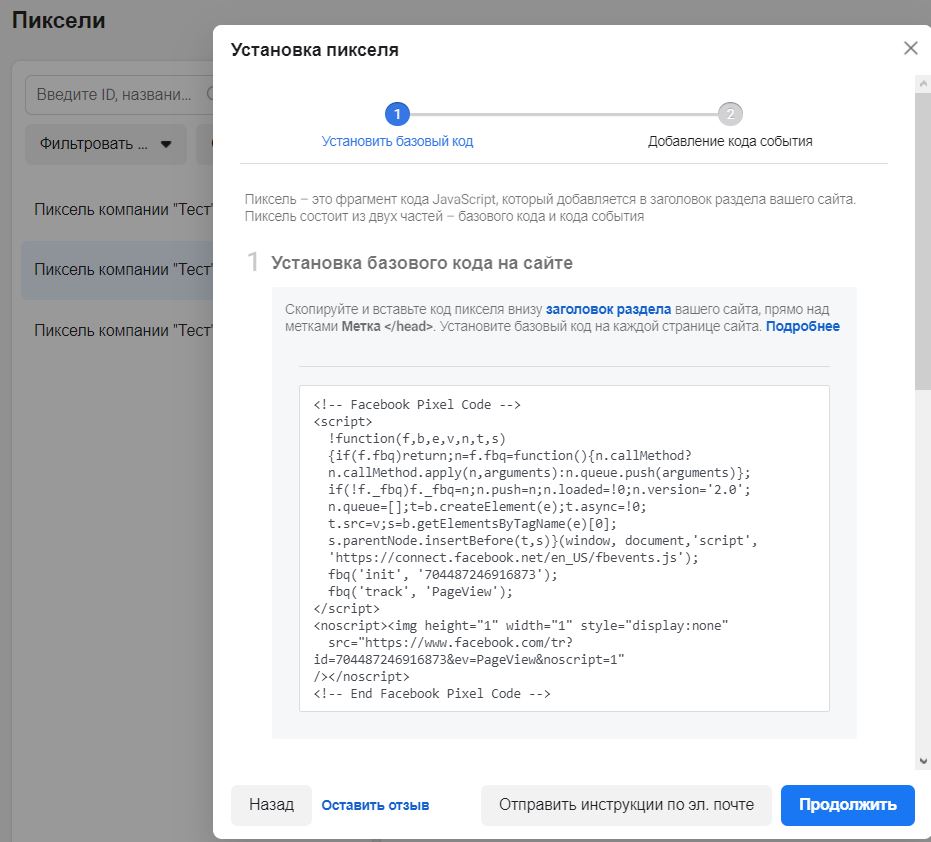Click the blue 'Продолжить' button
Viewport: 931px width, 842px height.
[x=847, y=805]
